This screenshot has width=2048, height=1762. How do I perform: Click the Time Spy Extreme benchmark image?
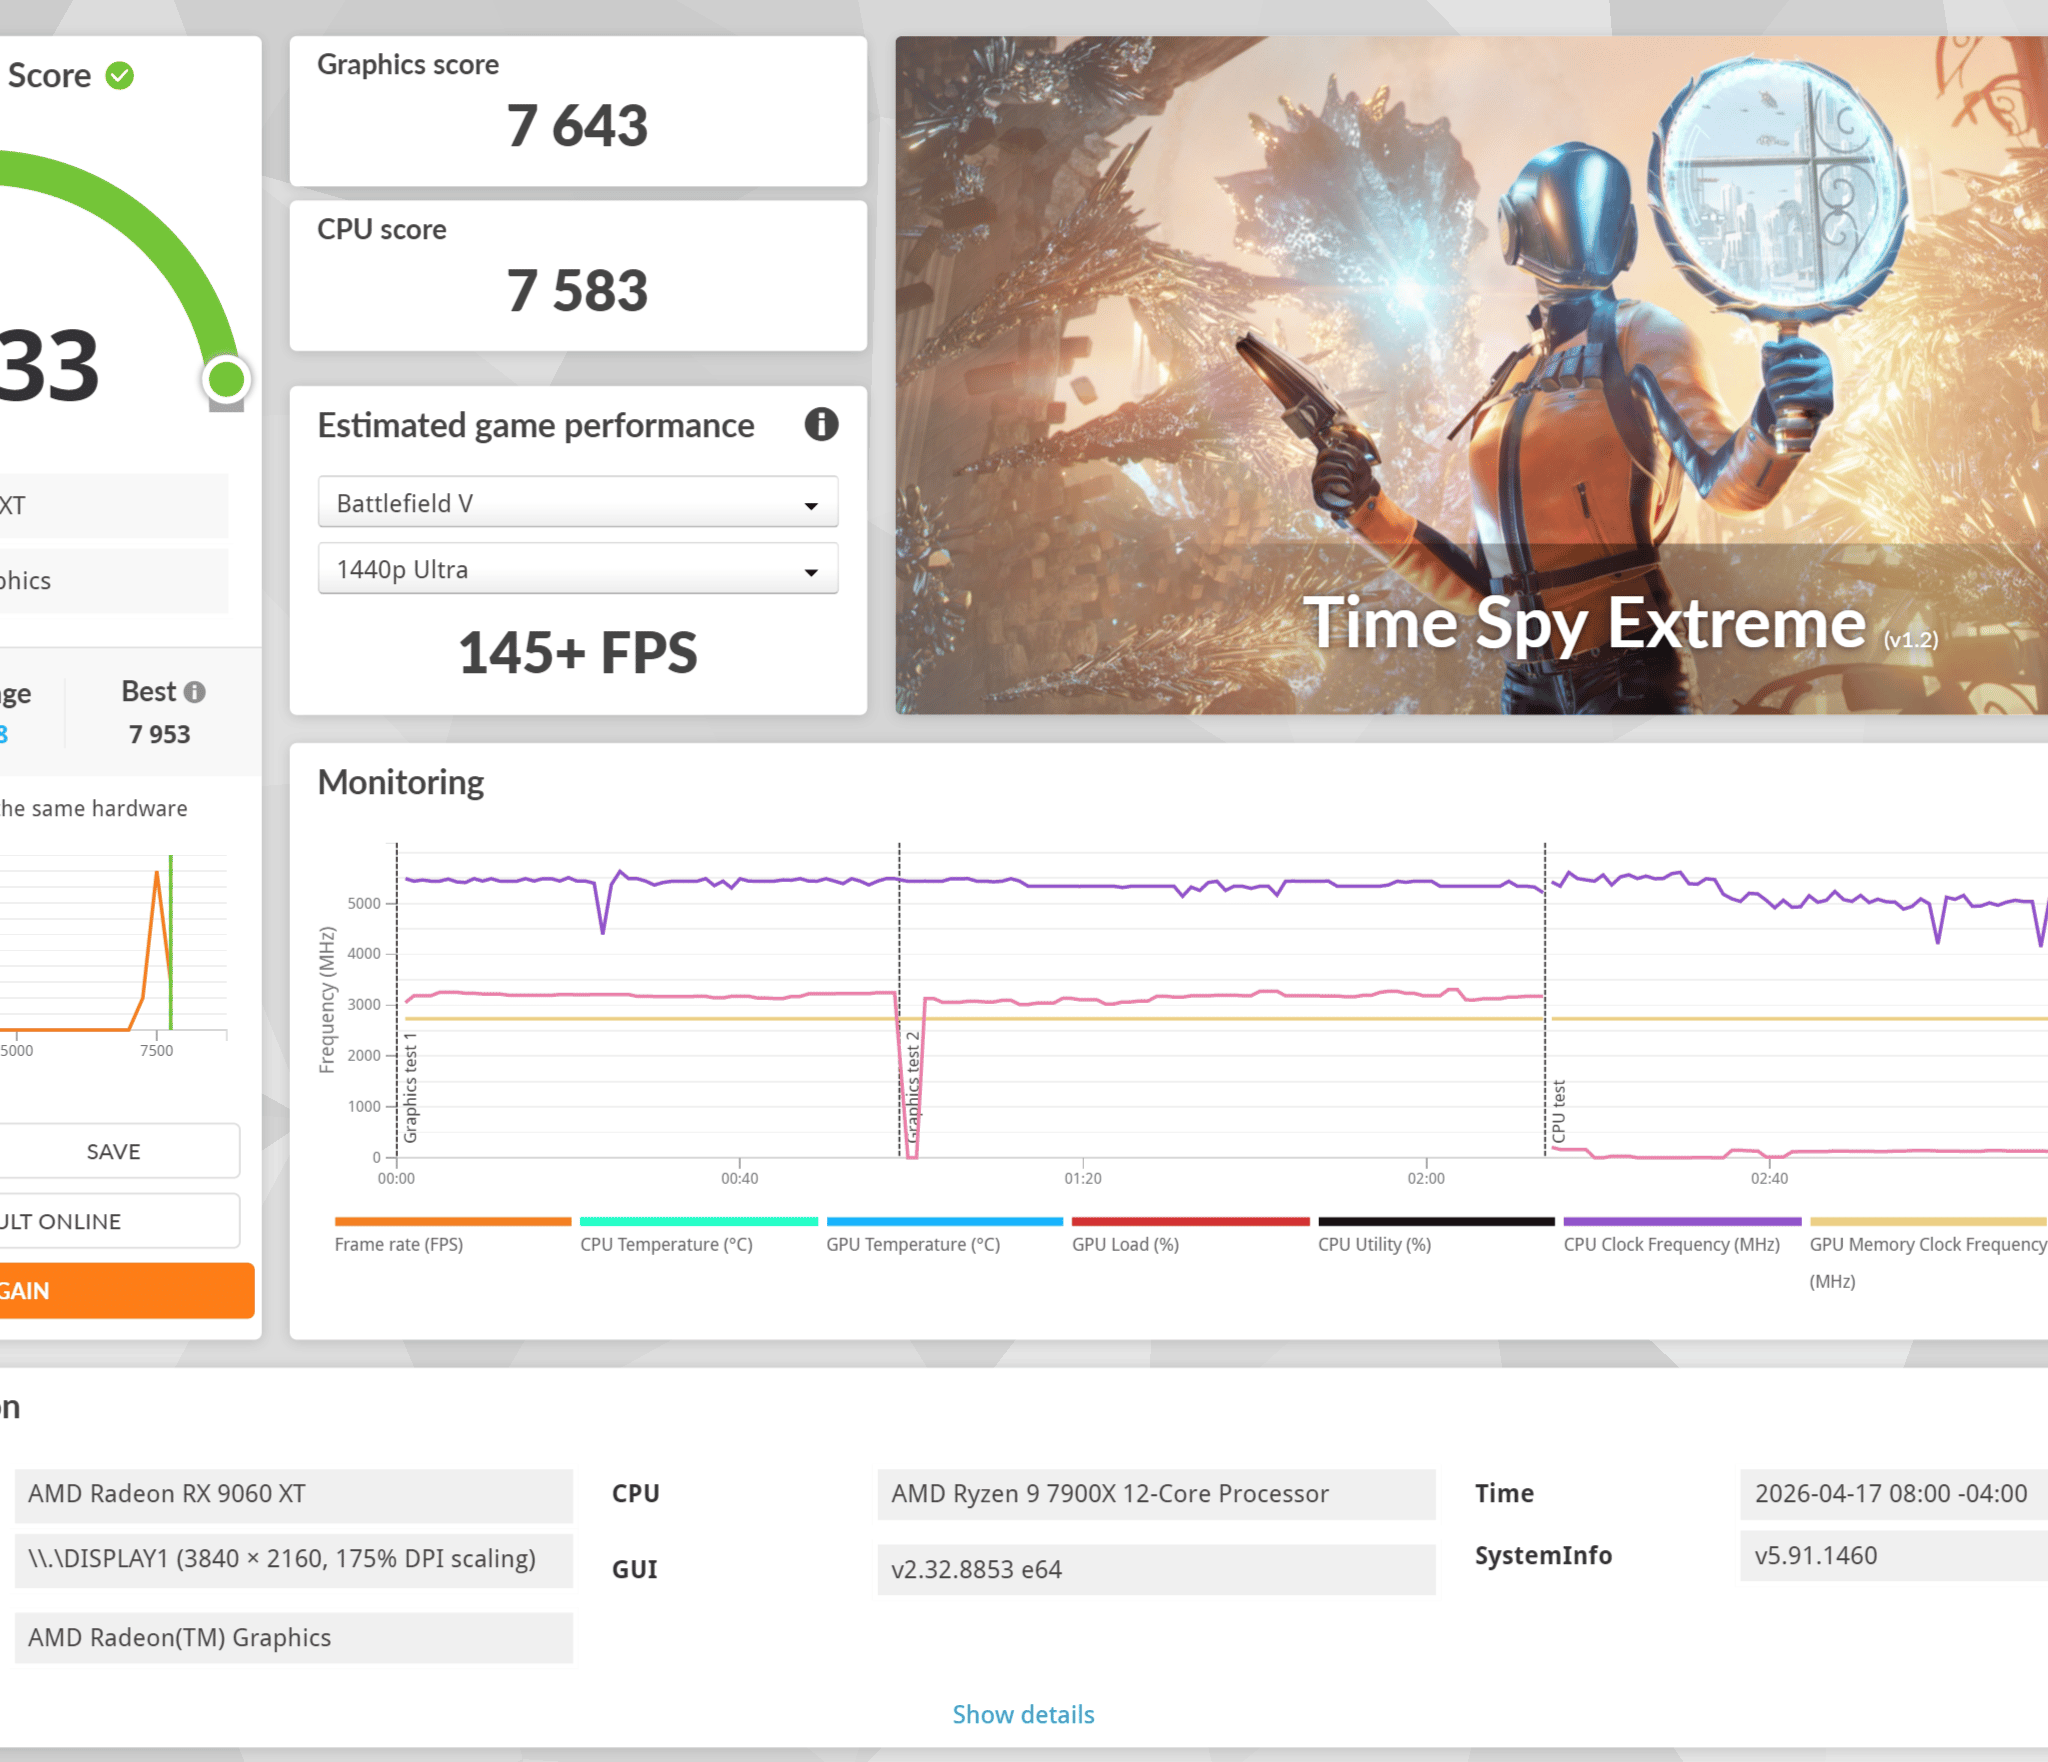pyautogui.click(x=1471, y=375)
